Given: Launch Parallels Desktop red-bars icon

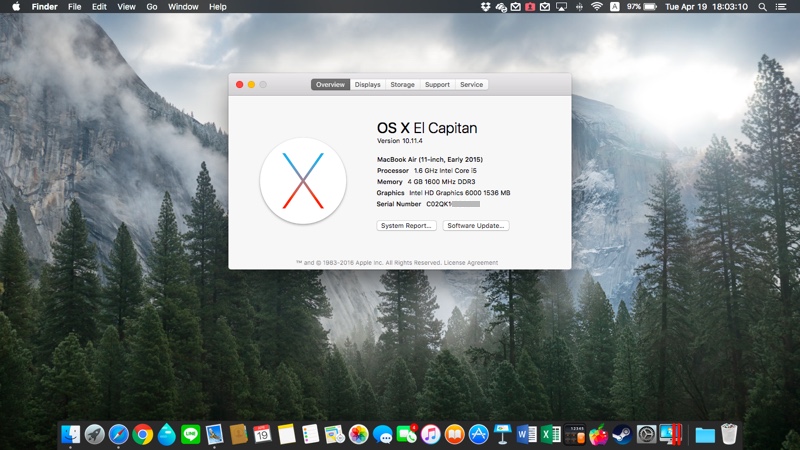Looking at the screenshot, I should pos(670,435).
